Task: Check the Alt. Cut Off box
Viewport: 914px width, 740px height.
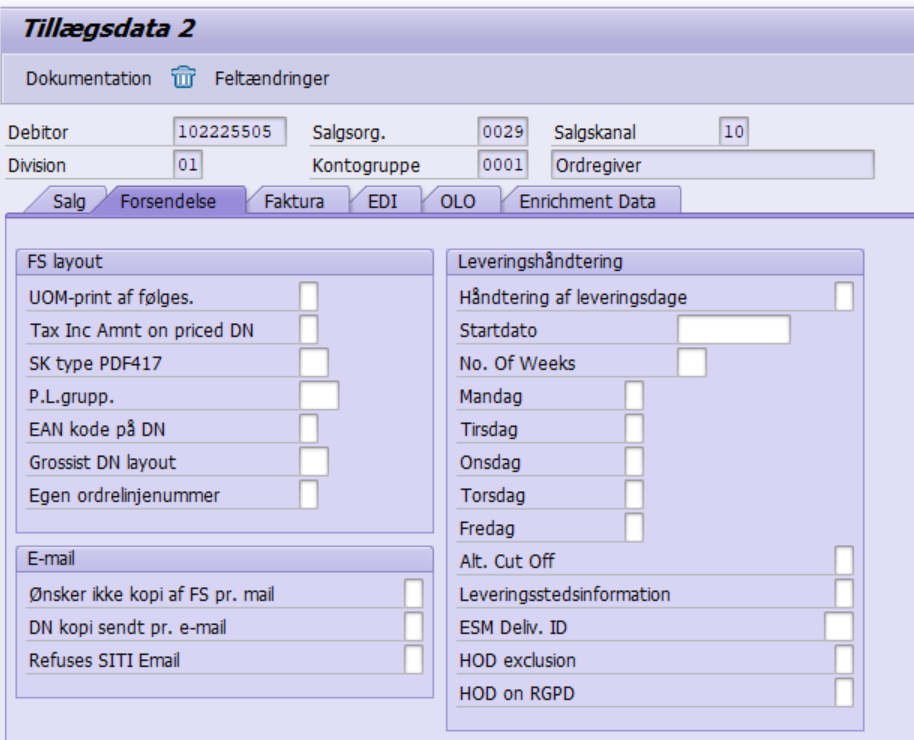Action: coord(844,561)
